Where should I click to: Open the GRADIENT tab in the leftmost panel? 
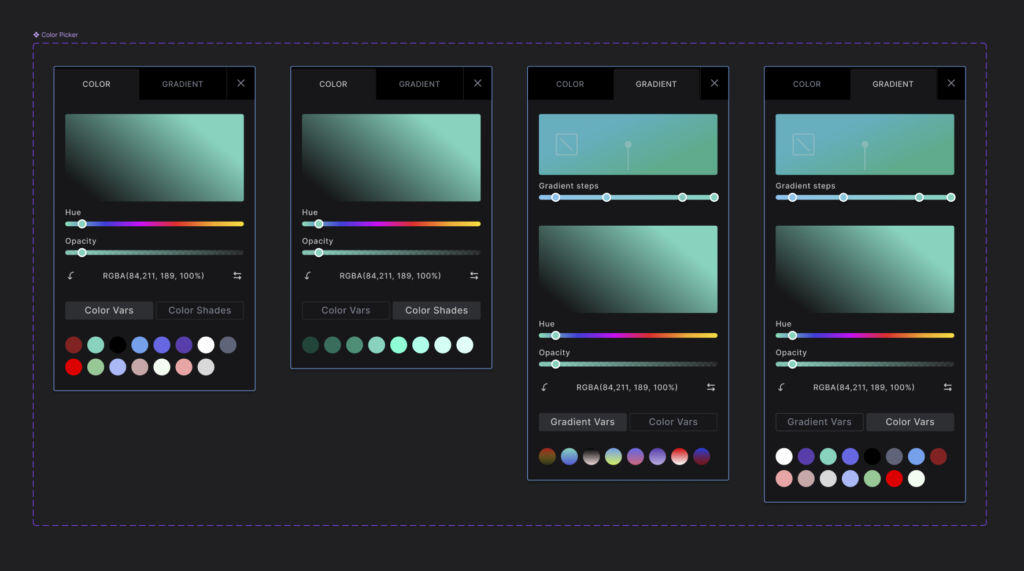[x=182, y=84]
